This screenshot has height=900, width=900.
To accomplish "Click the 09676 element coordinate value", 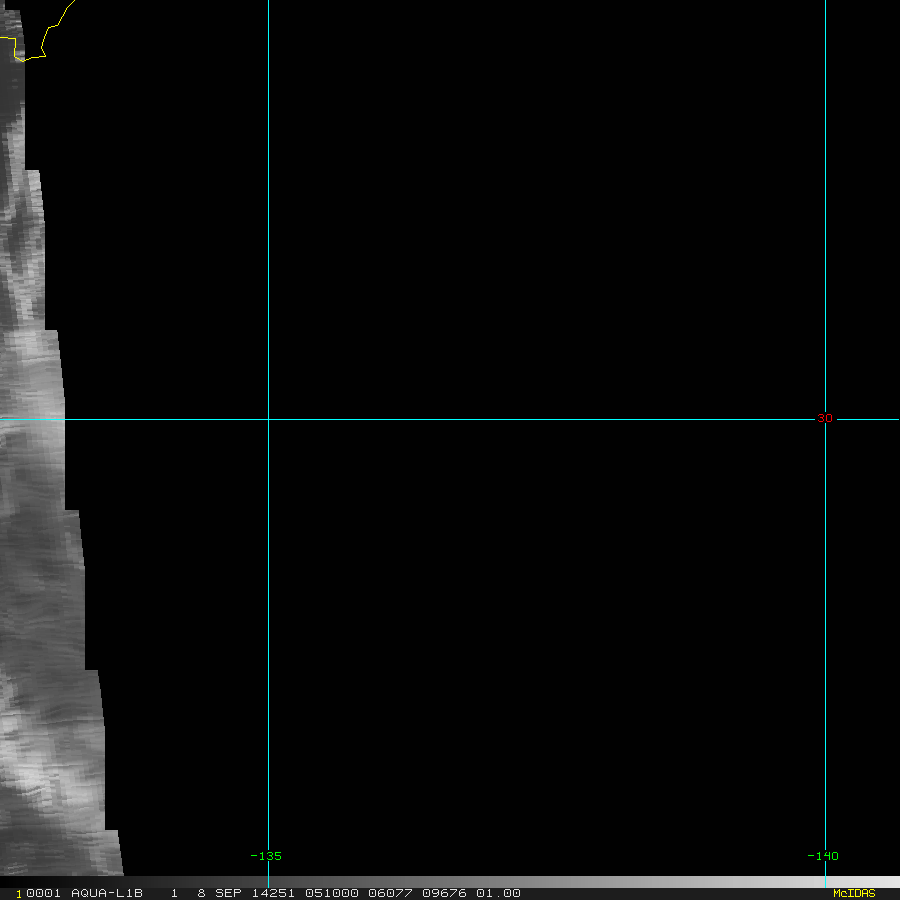I will (x=444, y=893).
